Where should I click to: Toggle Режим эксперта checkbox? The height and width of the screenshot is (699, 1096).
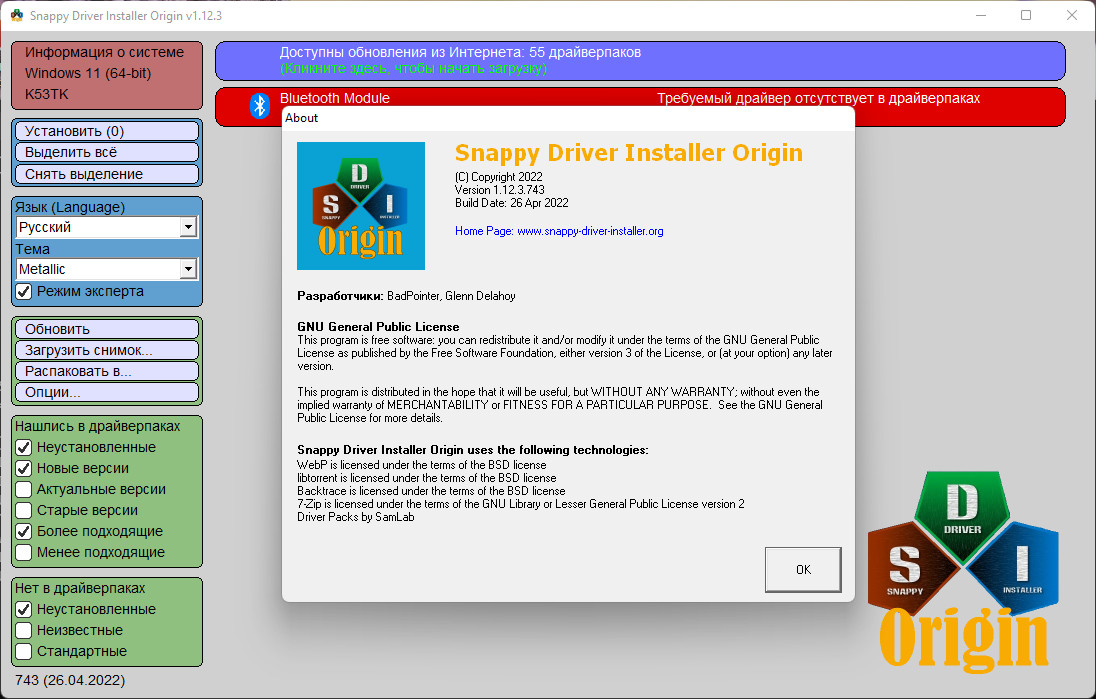coord(24,291)
